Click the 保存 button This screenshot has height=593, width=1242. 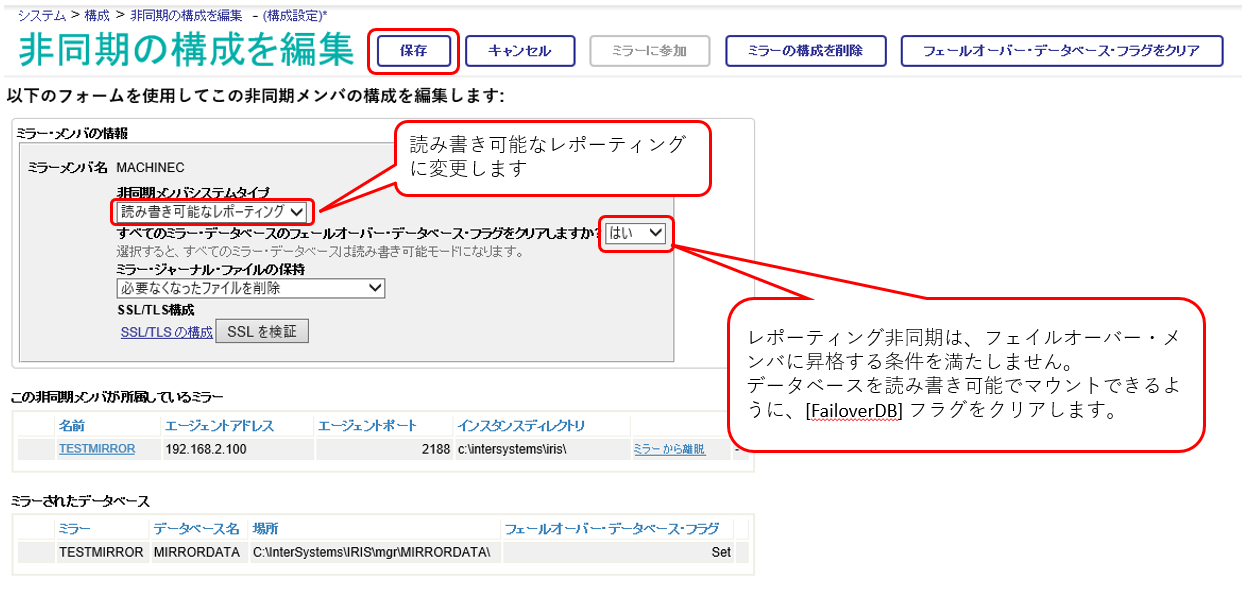413,51
